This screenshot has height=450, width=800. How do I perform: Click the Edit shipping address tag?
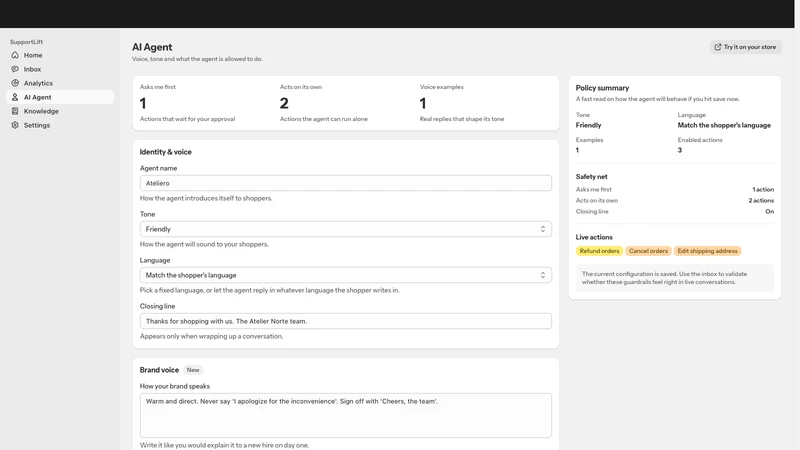707,251
